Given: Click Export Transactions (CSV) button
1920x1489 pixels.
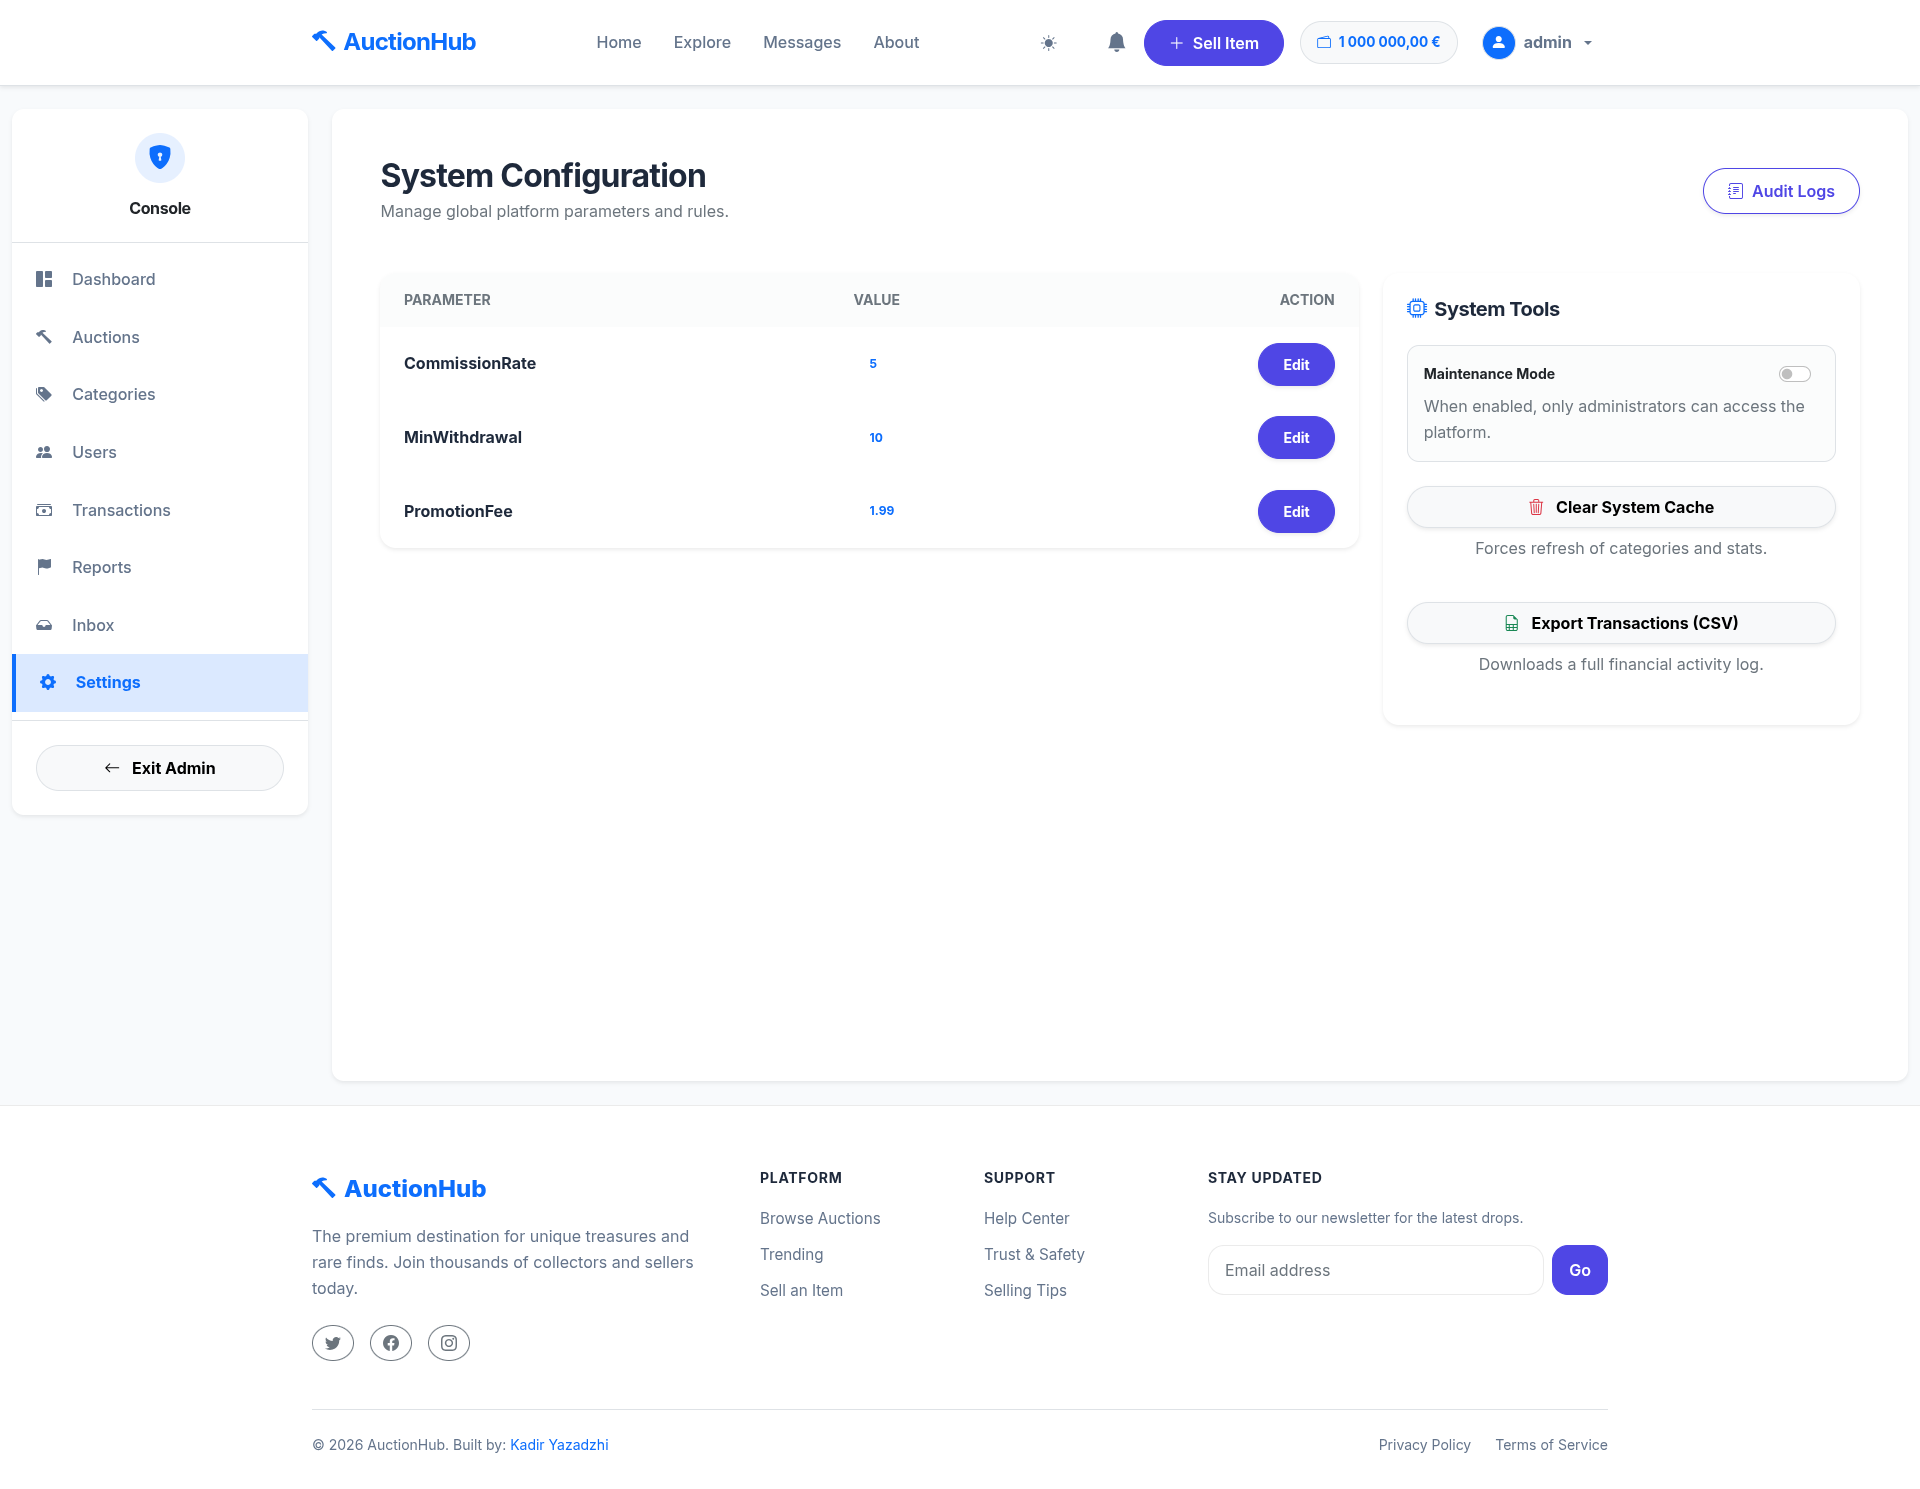Looking at the screenshot, I should click(x=1621, y=623).
